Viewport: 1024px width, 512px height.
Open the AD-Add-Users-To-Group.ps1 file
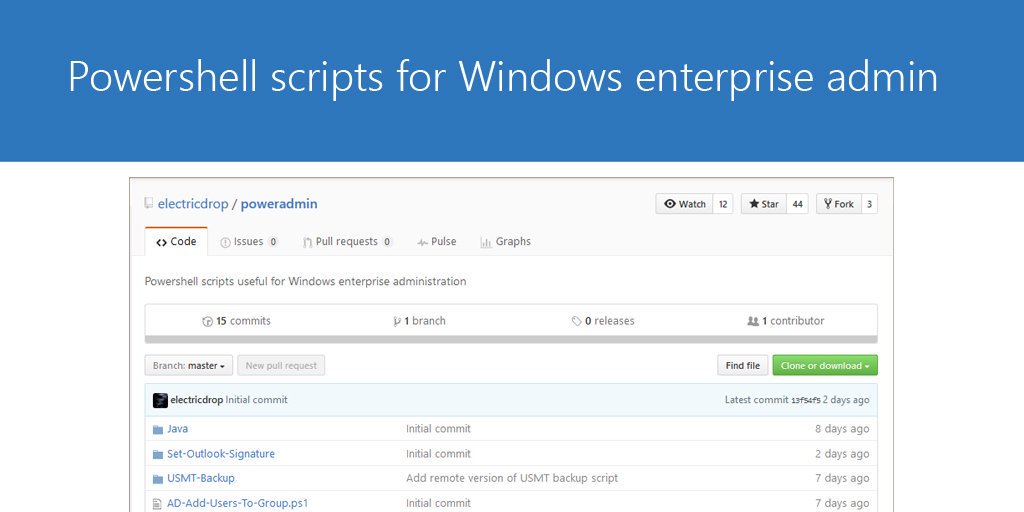pos(238,504)
